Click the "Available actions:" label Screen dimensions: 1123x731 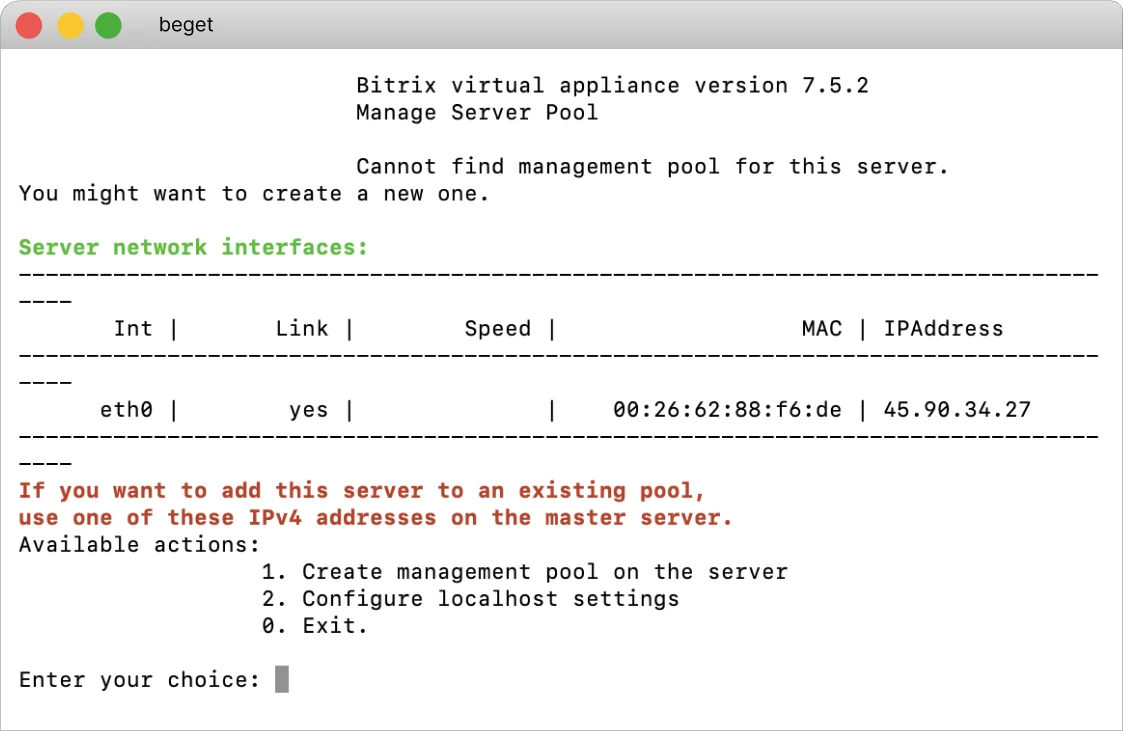(x=139, y=545)
